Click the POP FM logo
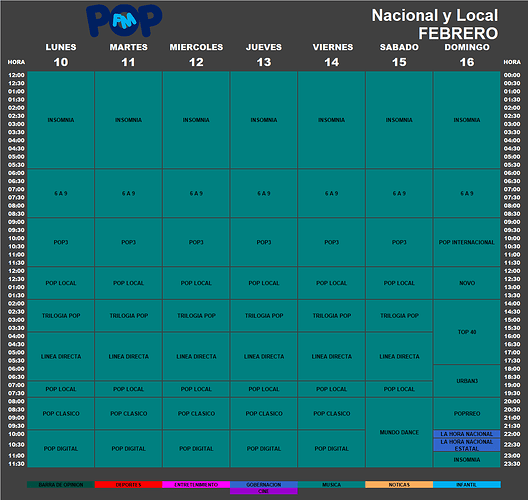The image size is (528, 500). point(124,20)
